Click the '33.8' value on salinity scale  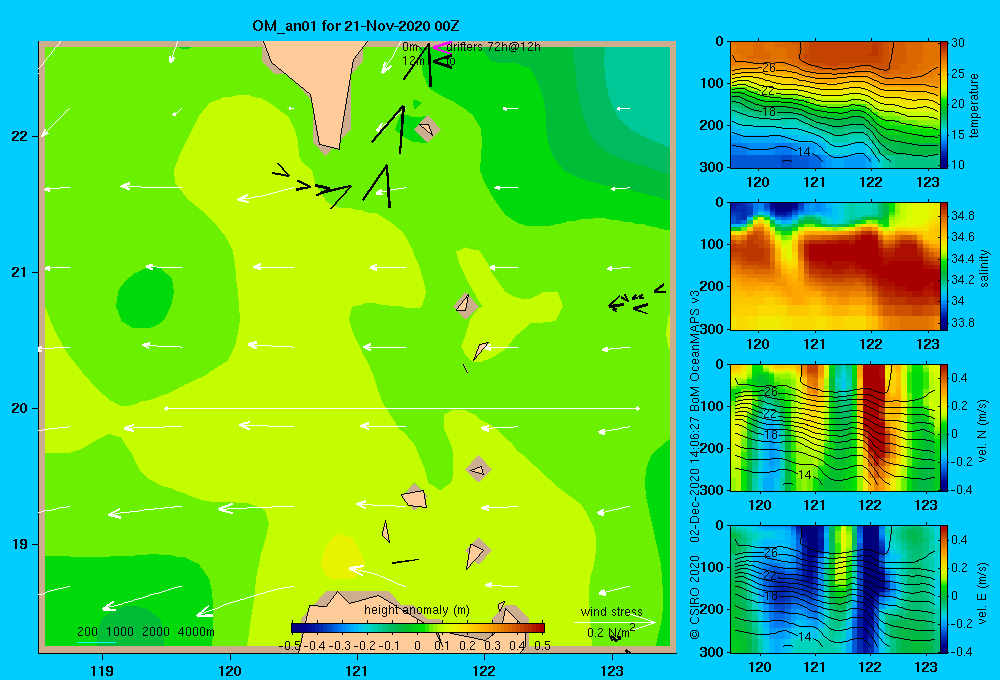coord(962,323)
